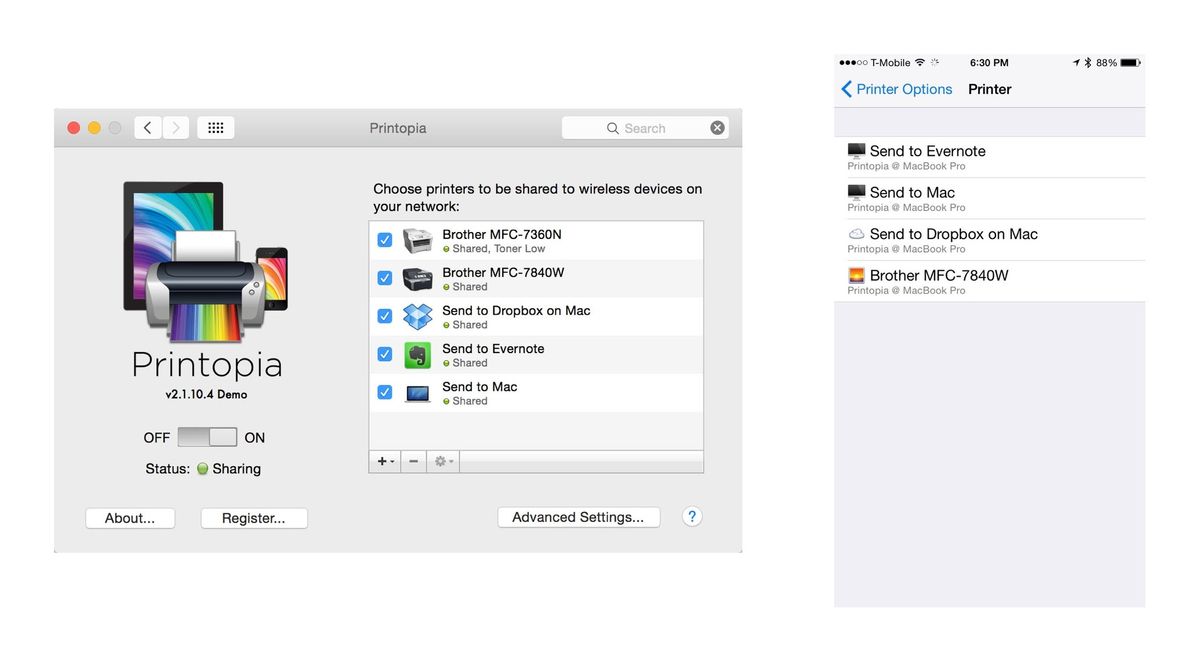Screen dimensions: 1200x662
Task: Disable sharing for Send to Dropbox on Mac
Action: point(384,316)
